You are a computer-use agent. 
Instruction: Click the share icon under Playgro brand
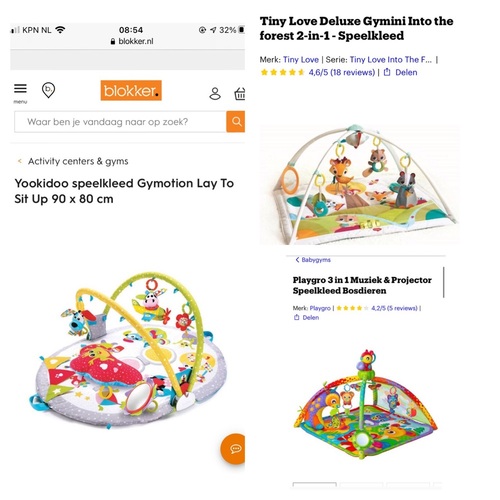297,317
